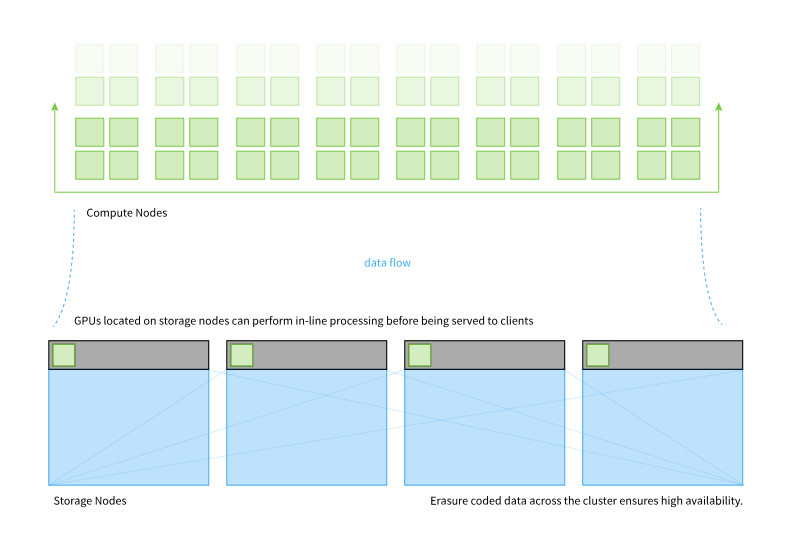Select the last blue storage node block
This screenshot has height=551, width=789.
[x=663, y=428]
